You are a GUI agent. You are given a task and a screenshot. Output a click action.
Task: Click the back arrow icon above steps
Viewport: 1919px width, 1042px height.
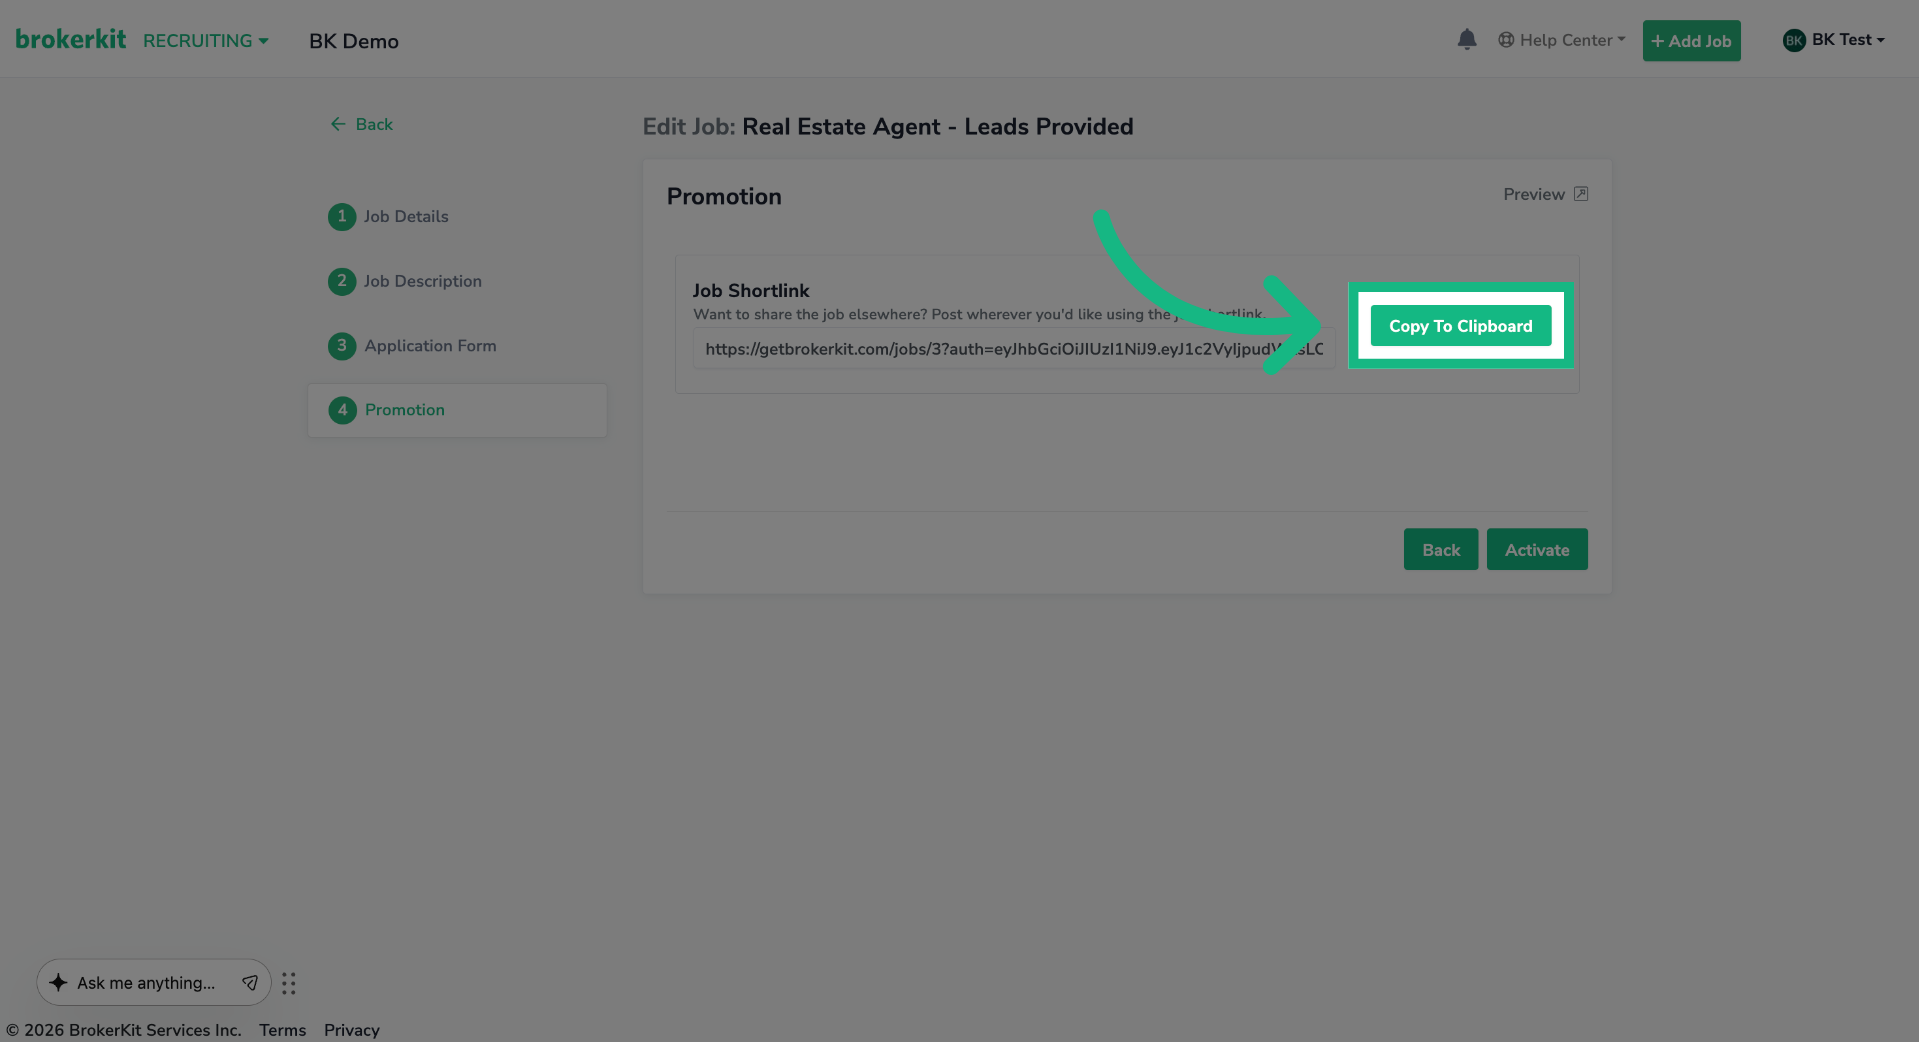click(338, 123)
